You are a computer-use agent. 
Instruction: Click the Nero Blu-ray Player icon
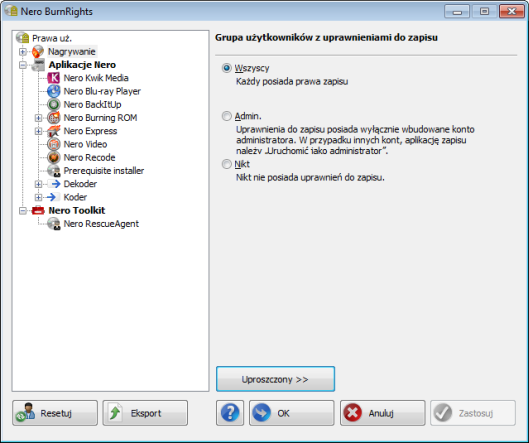[x=53, y=91]
